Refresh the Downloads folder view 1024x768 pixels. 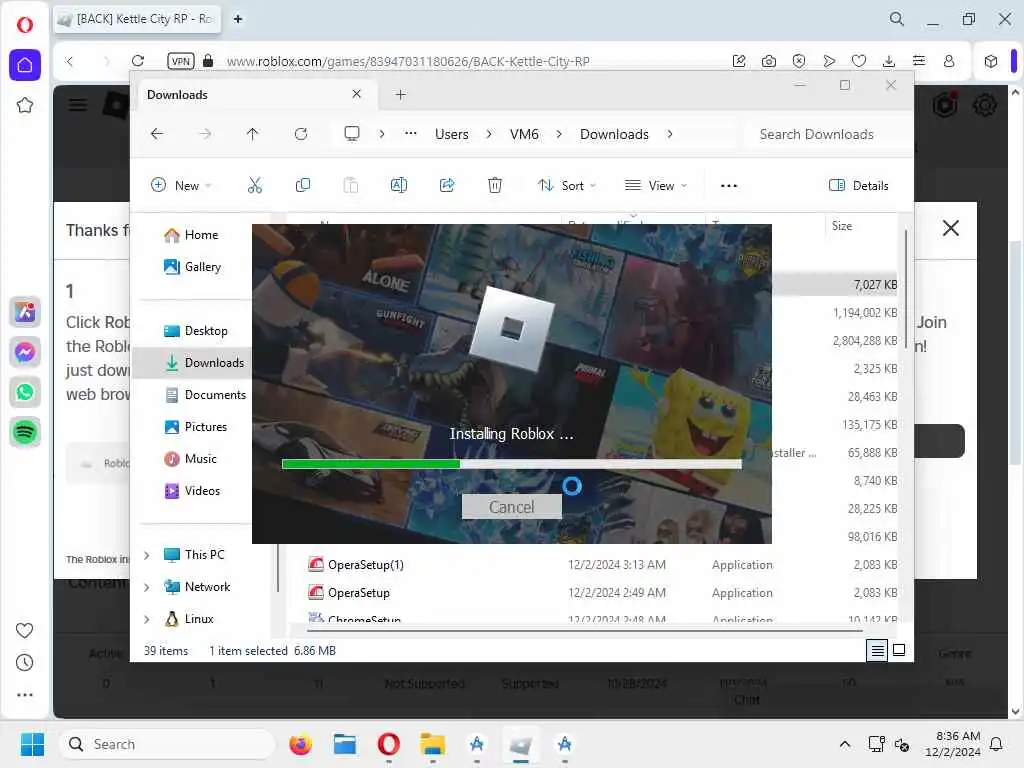point(300,134)
